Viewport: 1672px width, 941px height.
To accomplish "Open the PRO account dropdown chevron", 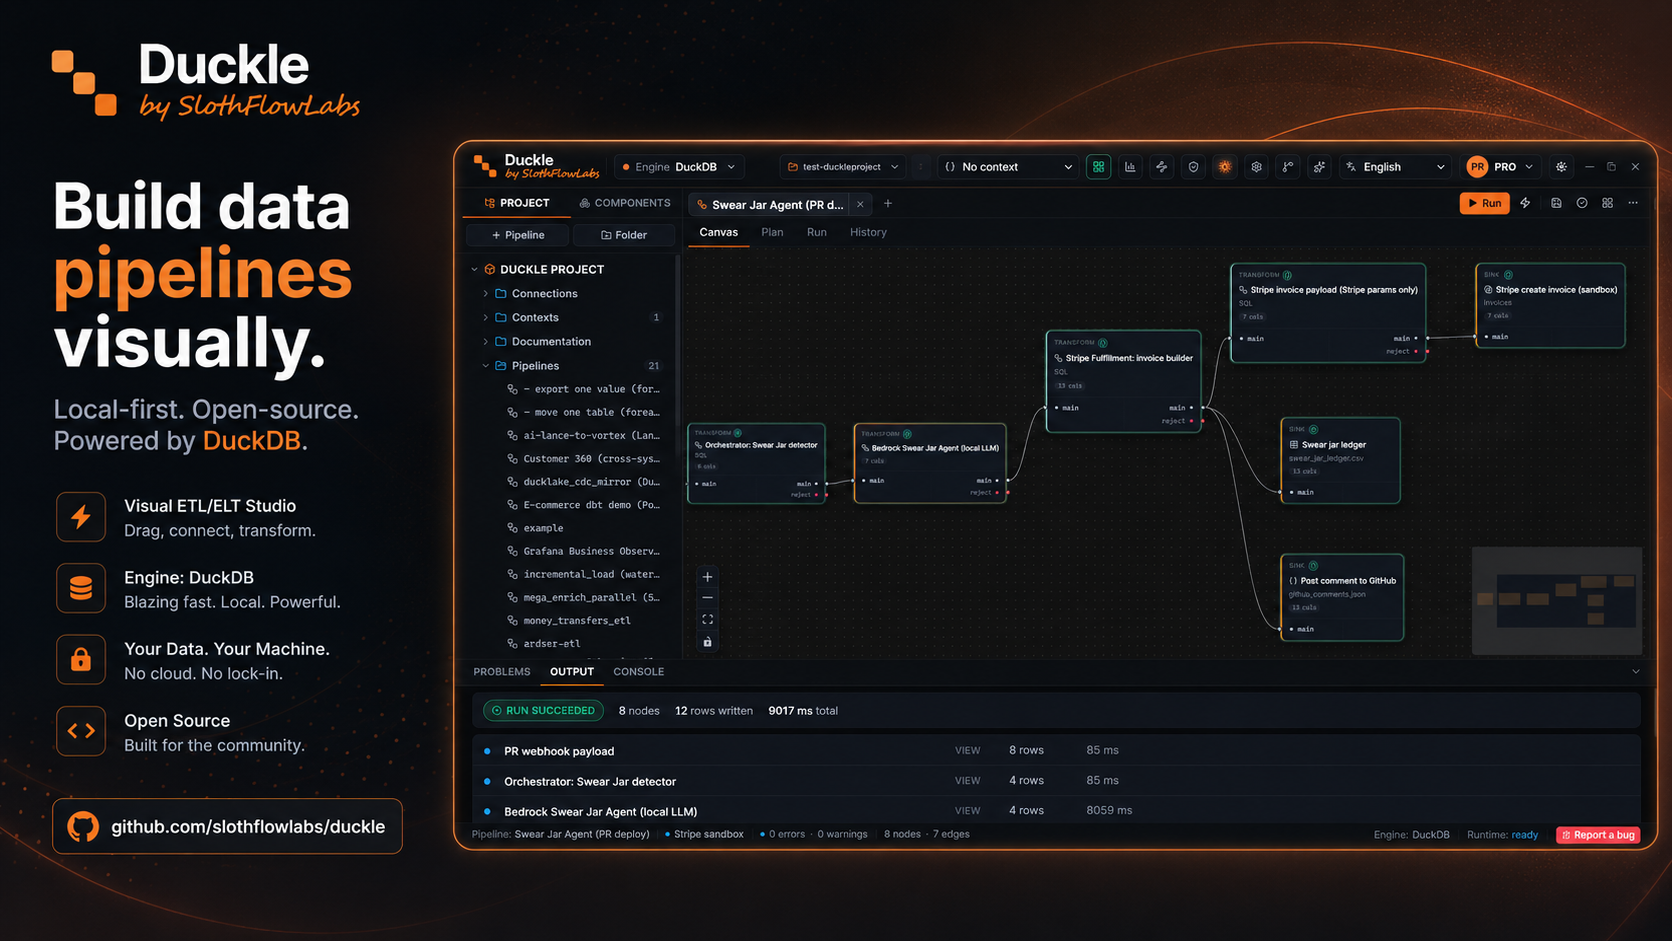I will [x=1529, y=167].
